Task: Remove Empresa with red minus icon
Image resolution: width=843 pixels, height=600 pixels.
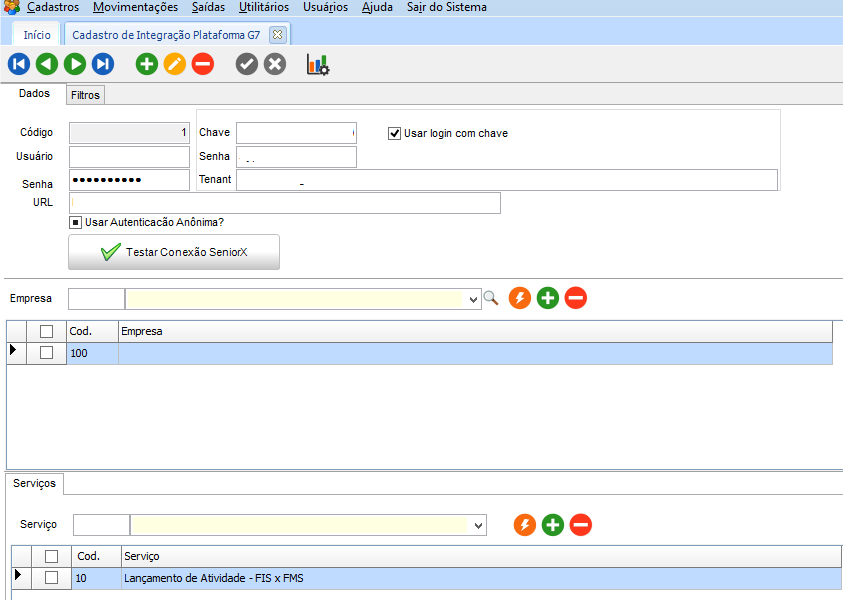Action: [576, 298]
